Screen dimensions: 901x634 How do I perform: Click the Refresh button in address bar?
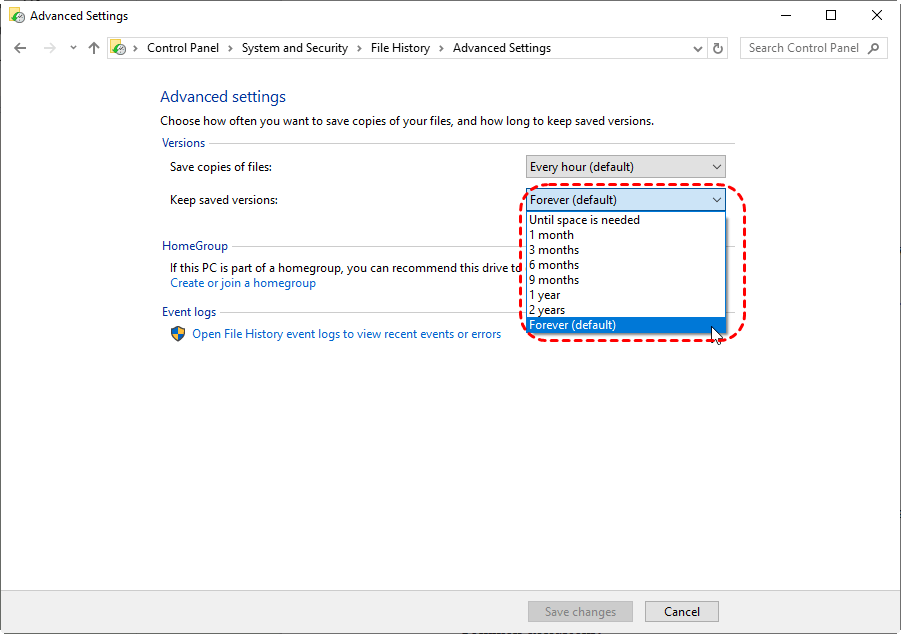tap(717, 48)
